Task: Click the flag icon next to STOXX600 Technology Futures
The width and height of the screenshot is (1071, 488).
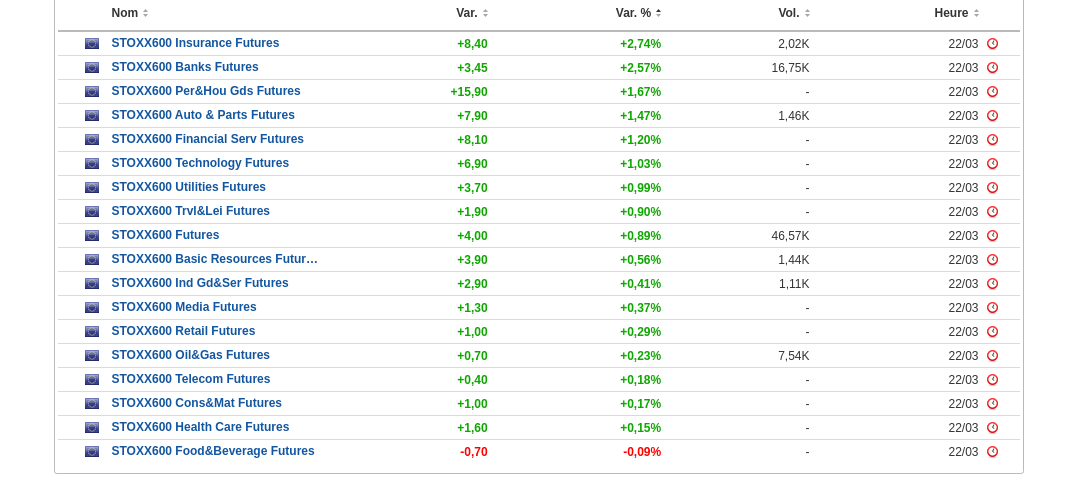Action: pyautogui.click(x=92, y=164)
